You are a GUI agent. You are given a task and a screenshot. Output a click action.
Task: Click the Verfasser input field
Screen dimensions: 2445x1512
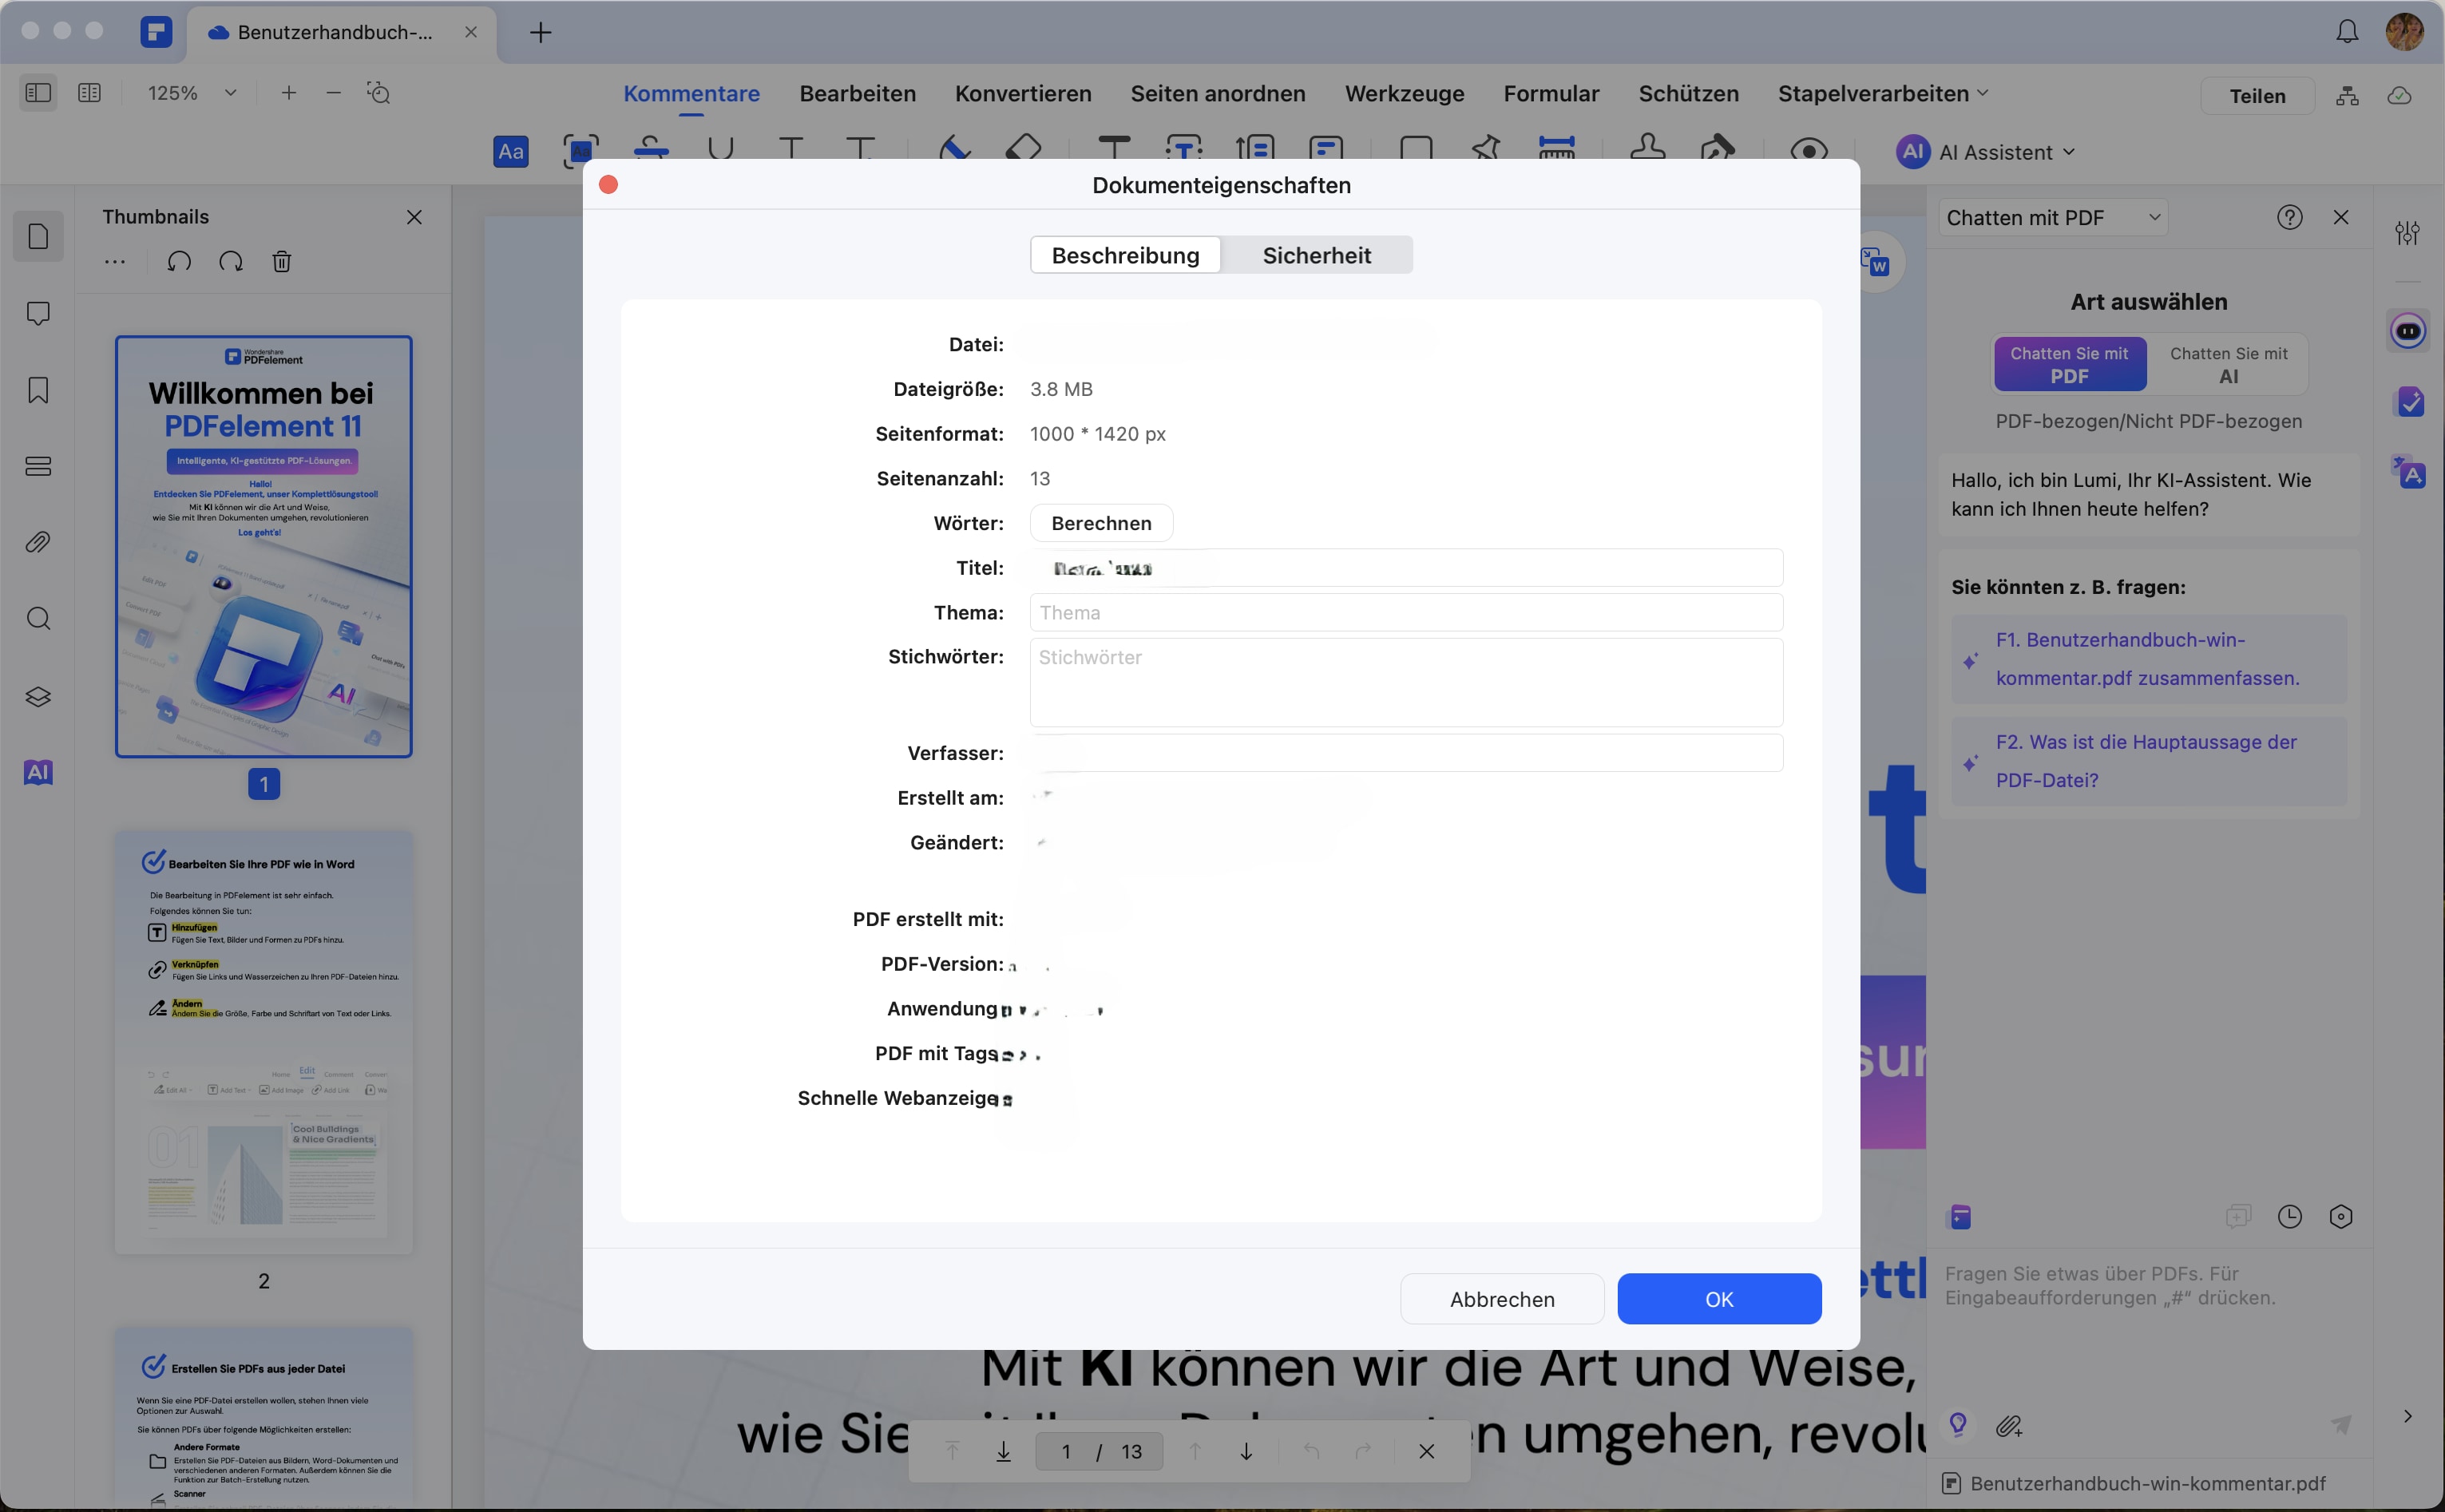1406,753
